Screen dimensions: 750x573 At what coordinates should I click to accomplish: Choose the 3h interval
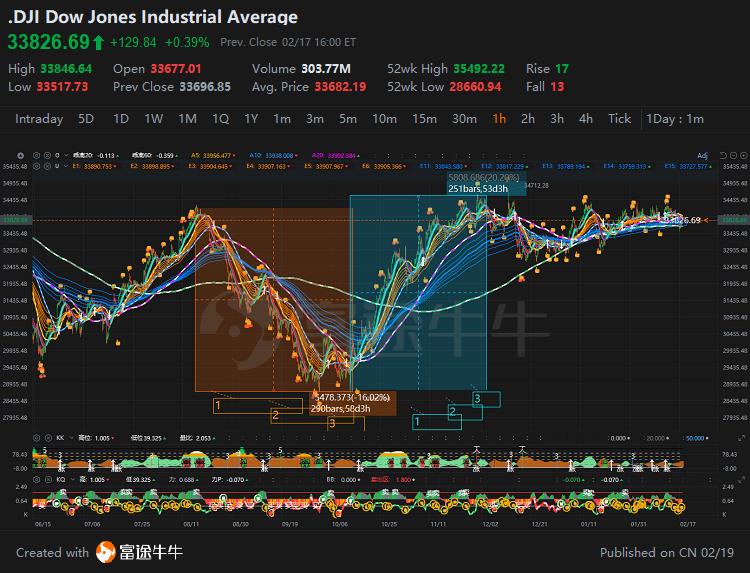(557, 119)
